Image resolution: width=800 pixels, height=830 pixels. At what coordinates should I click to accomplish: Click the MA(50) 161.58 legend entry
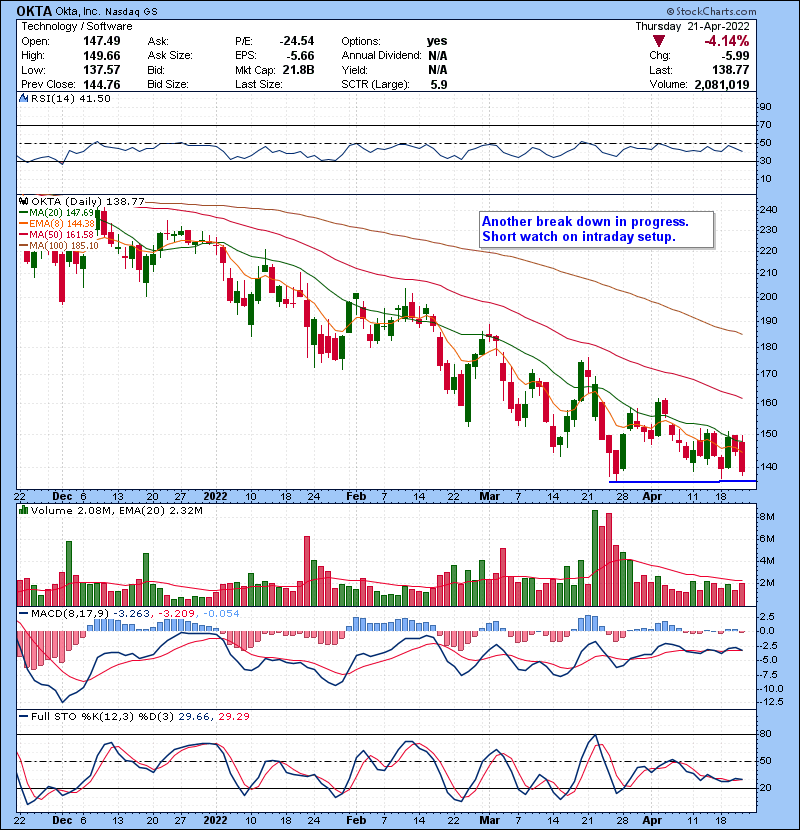[x=57, y=234]
